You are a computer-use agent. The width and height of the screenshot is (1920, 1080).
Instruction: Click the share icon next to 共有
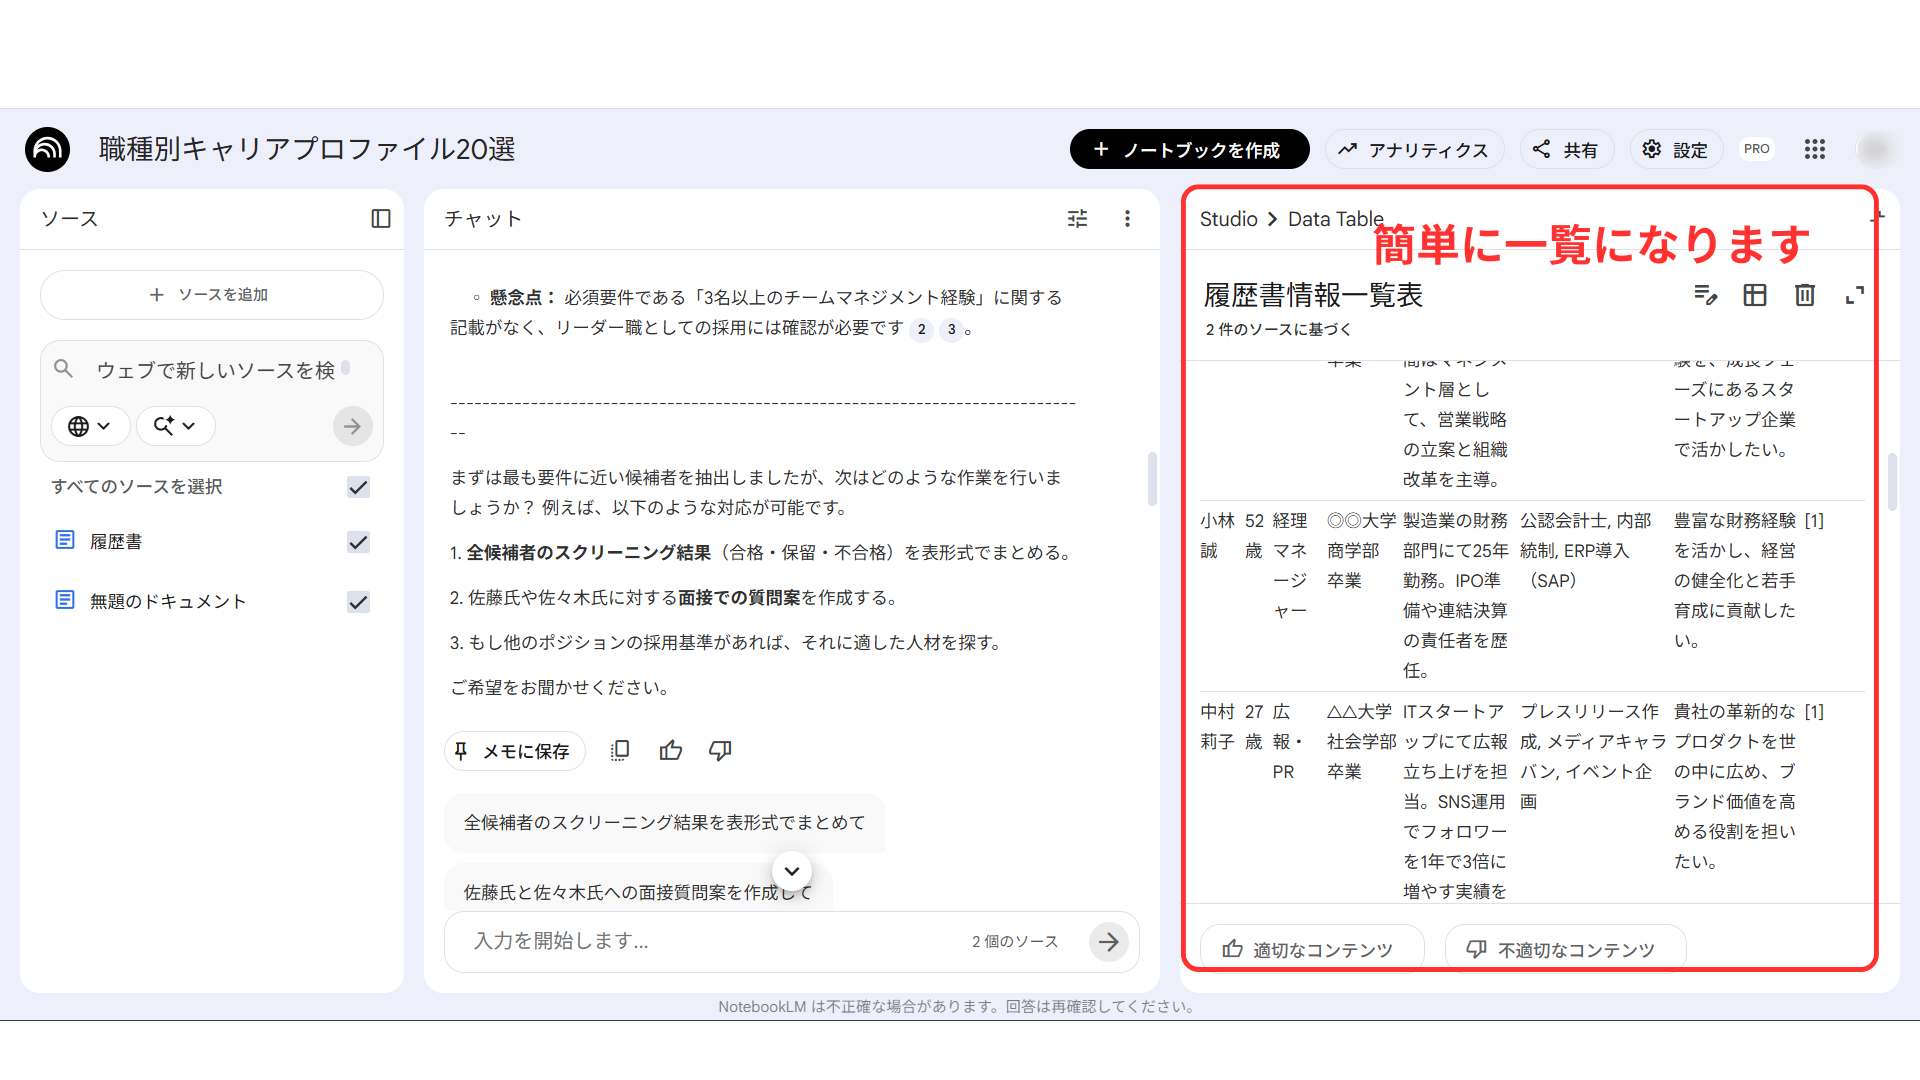point(1542,149)
